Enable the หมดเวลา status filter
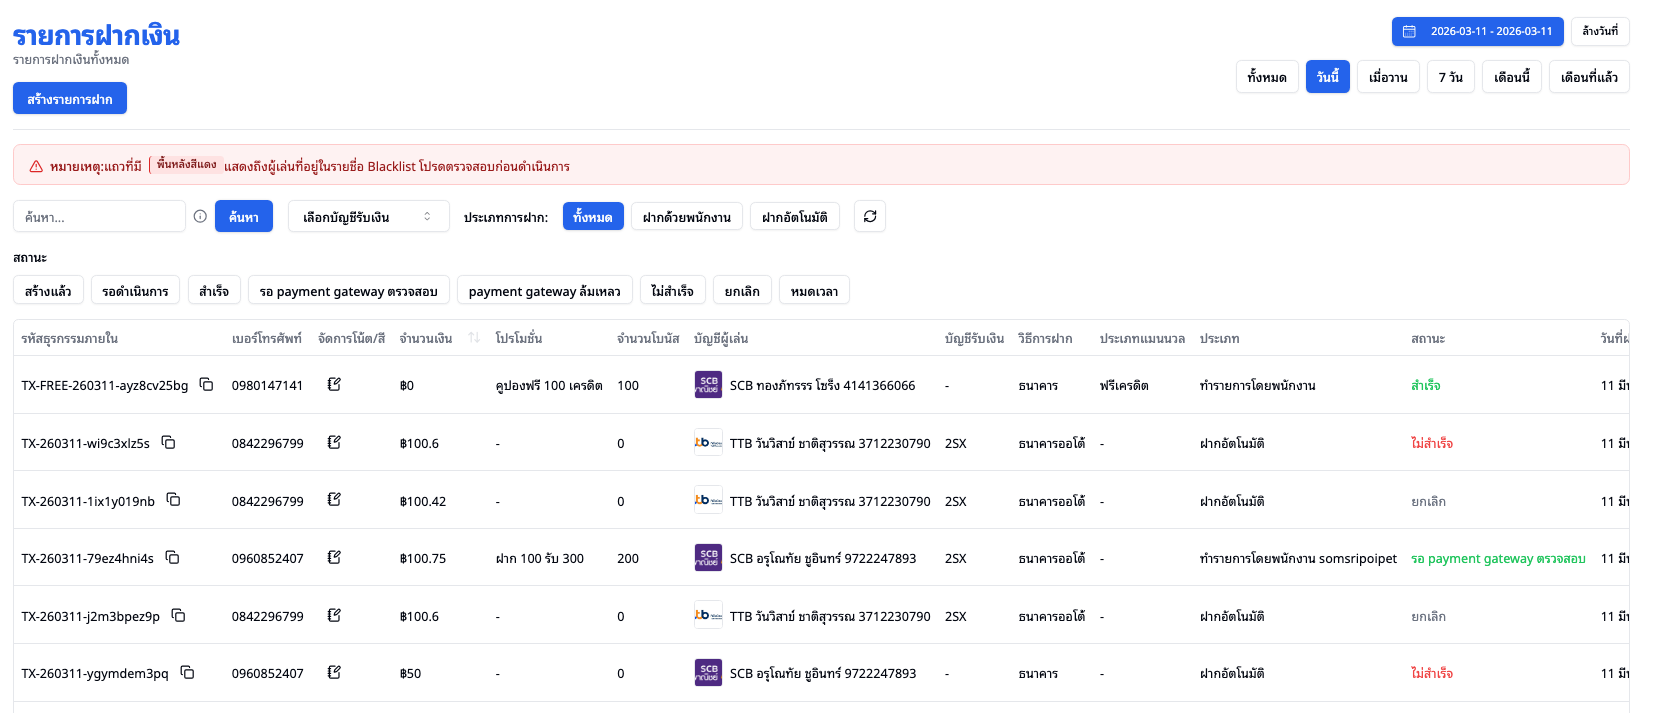Screen dimensions: 1658x713 pyautogui.click(x=814, y=291)
